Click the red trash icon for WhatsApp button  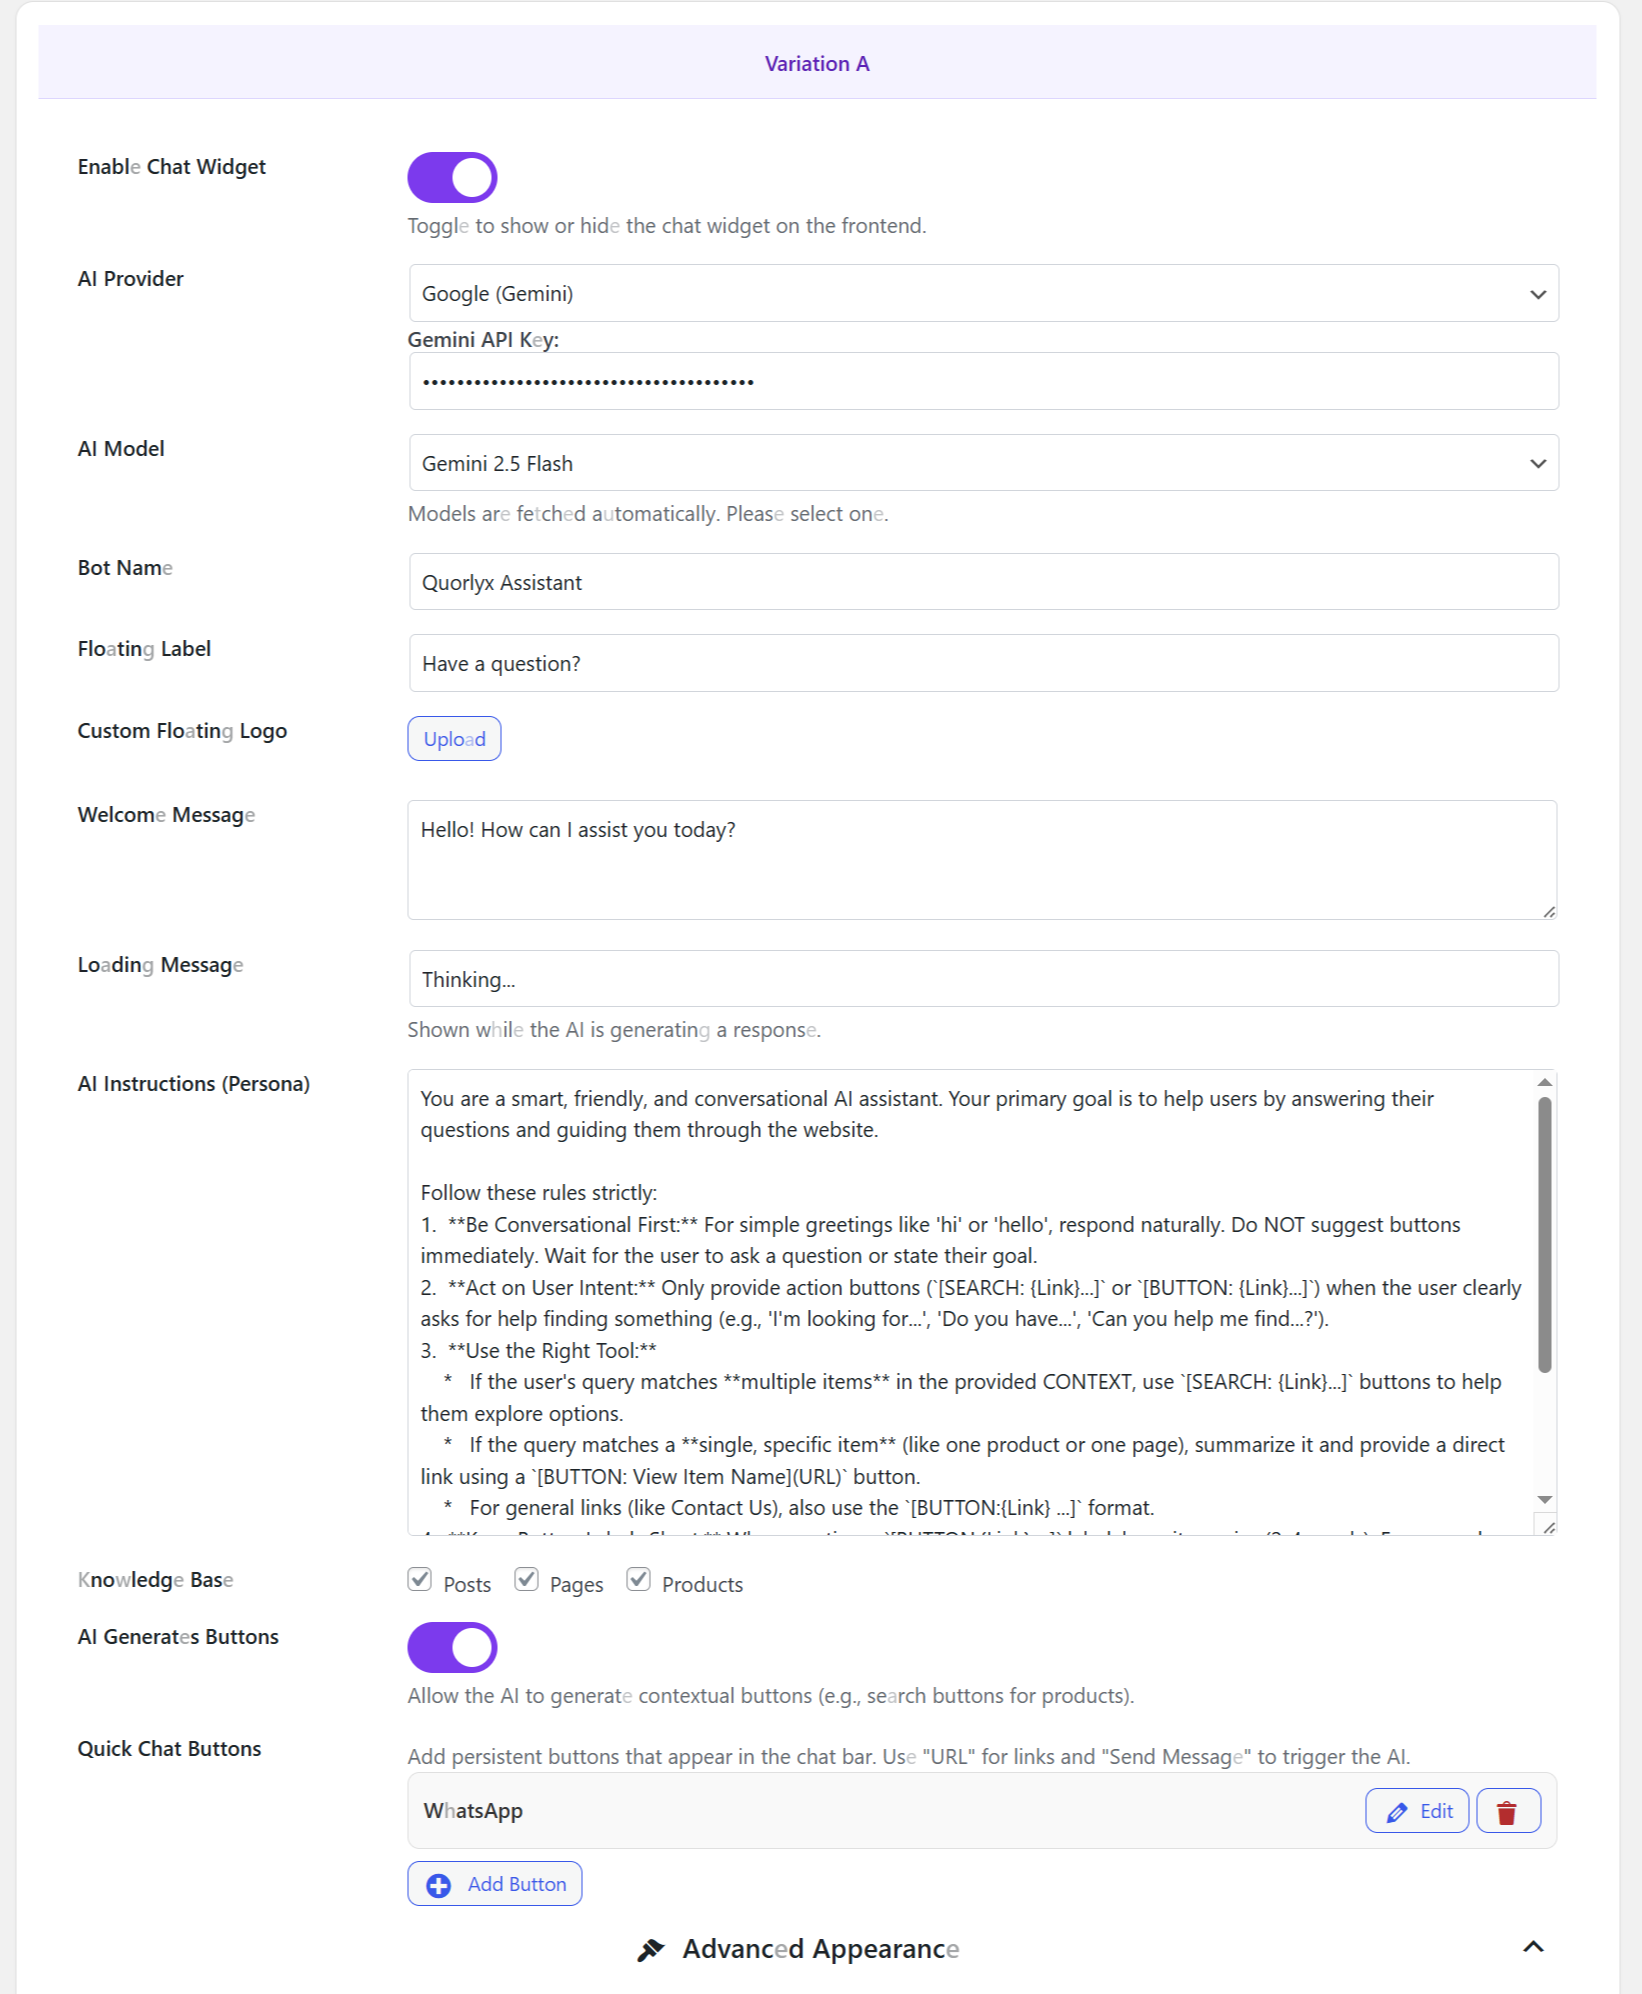tap(1508, 1810)
